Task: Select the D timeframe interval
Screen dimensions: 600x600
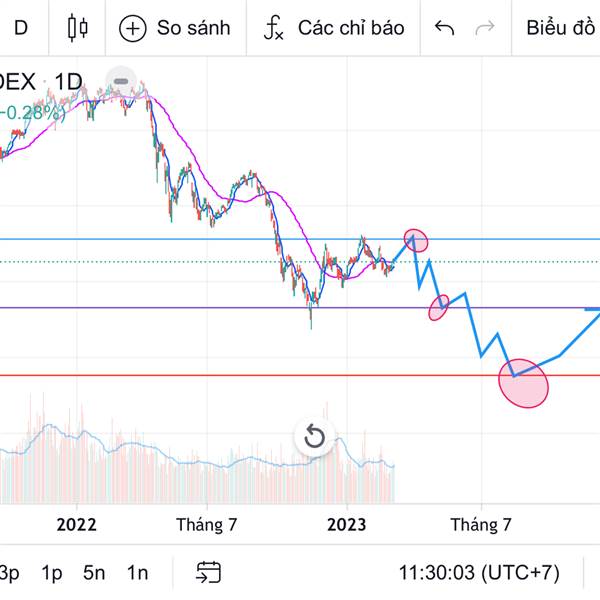Action: pyautogui.click(x=20, y=27)
